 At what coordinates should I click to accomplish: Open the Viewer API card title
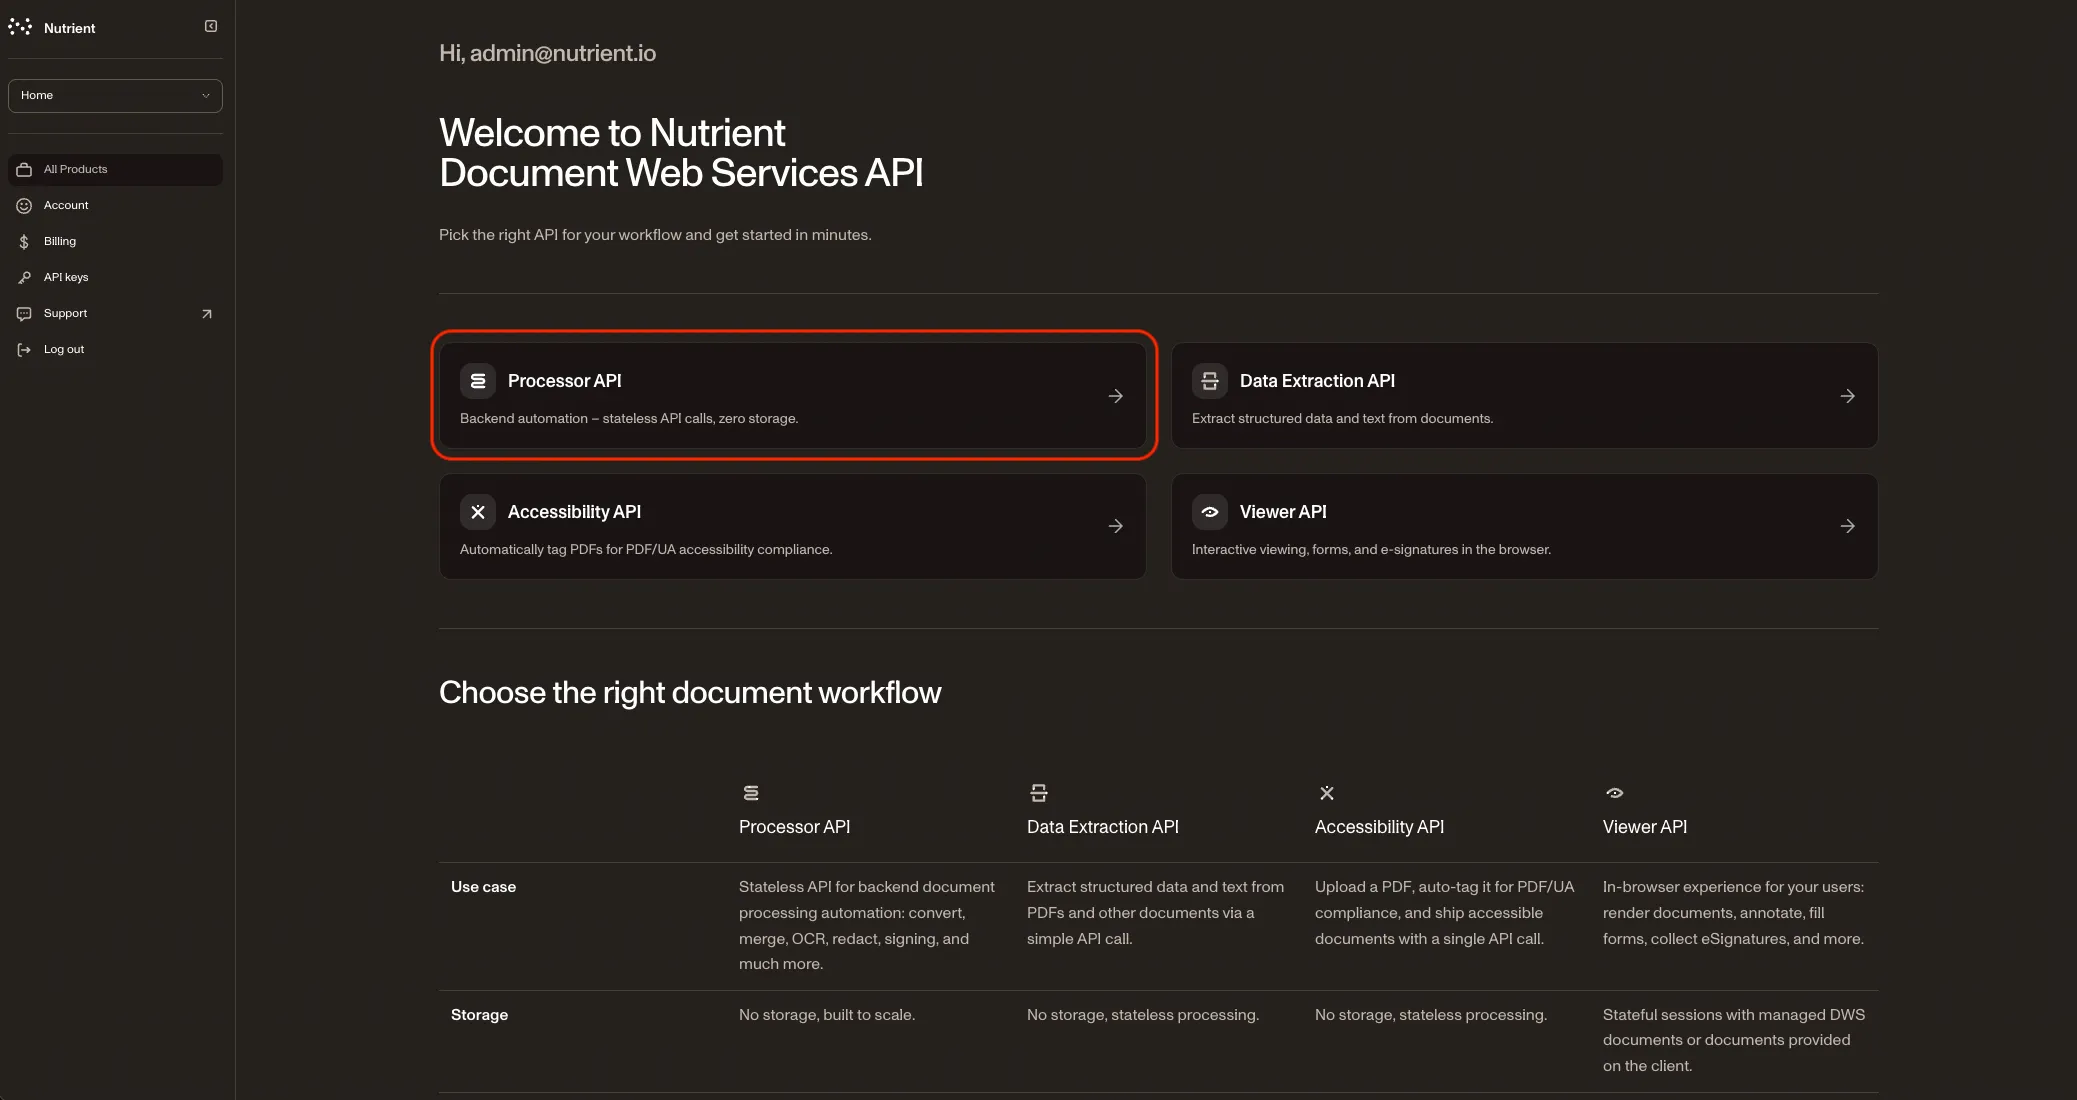point(1283,512)
